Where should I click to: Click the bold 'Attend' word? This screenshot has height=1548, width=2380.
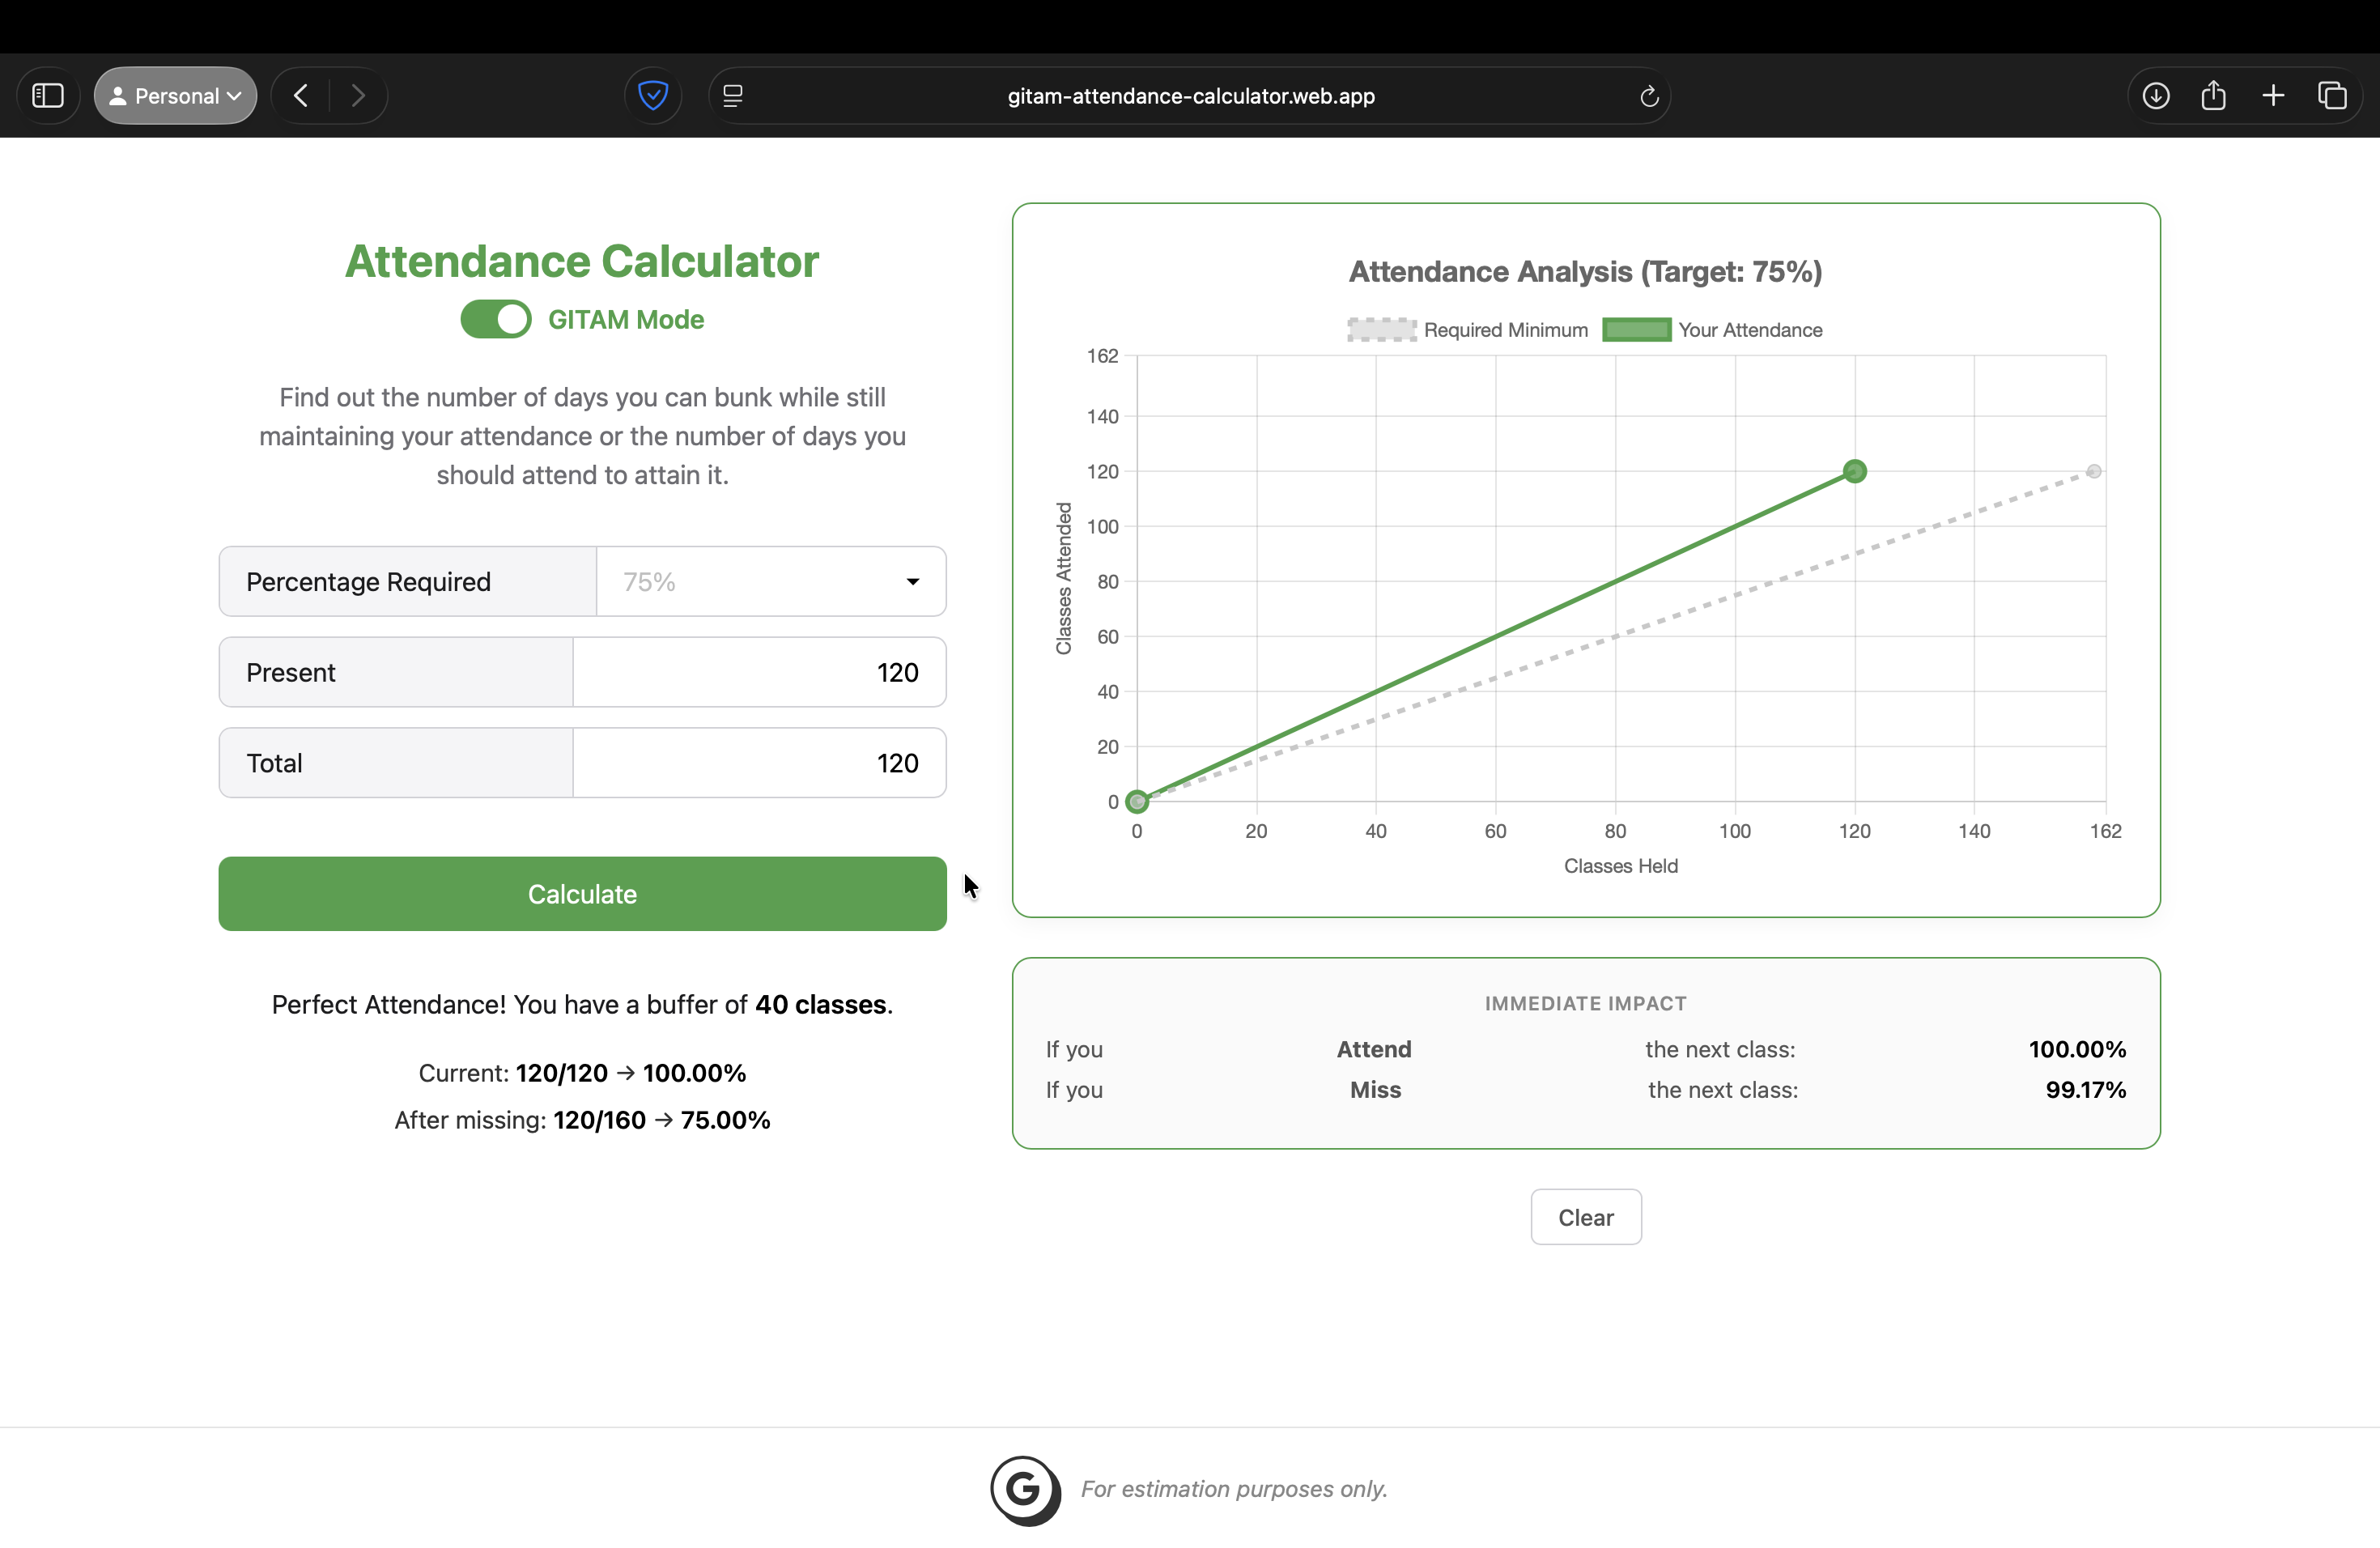click(x=1374, y=1049)
